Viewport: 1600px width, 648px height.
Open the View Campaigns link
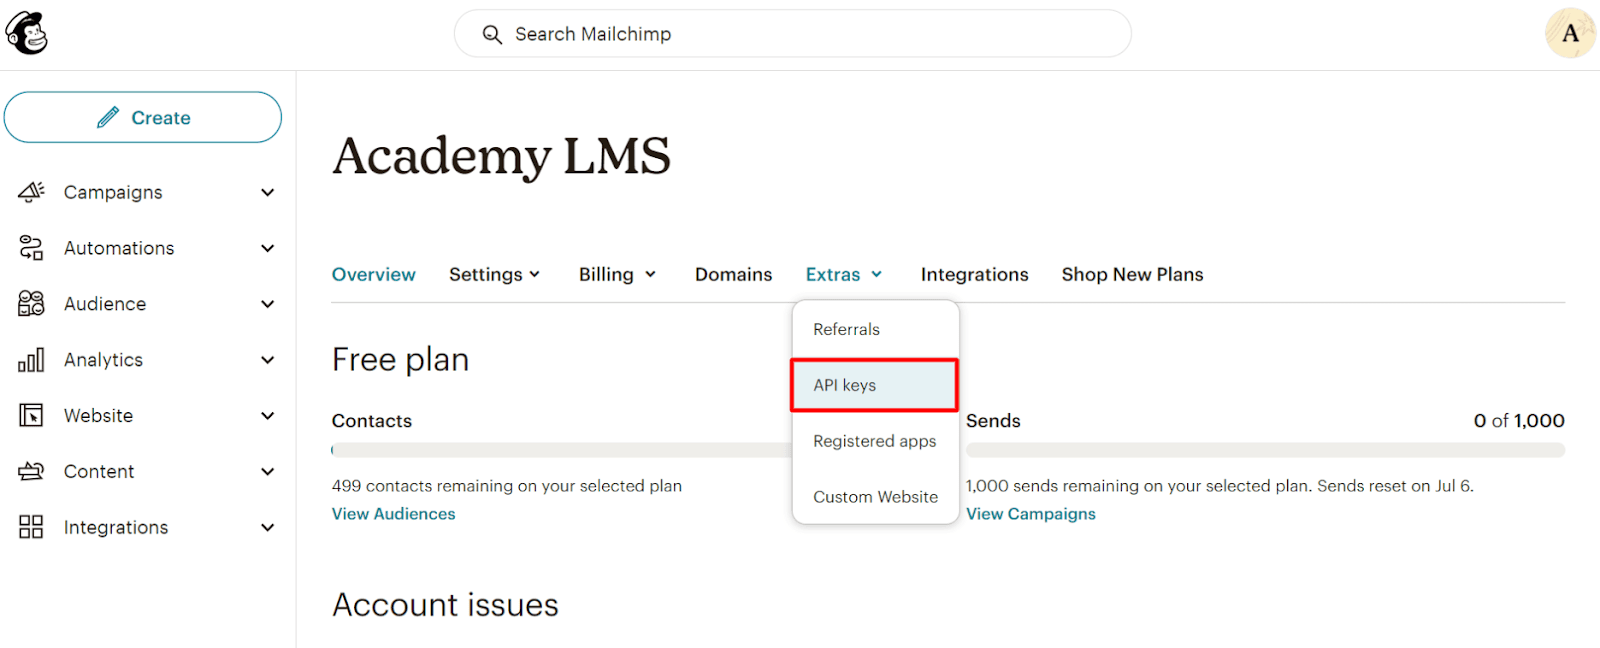(x=1031, y=514)
